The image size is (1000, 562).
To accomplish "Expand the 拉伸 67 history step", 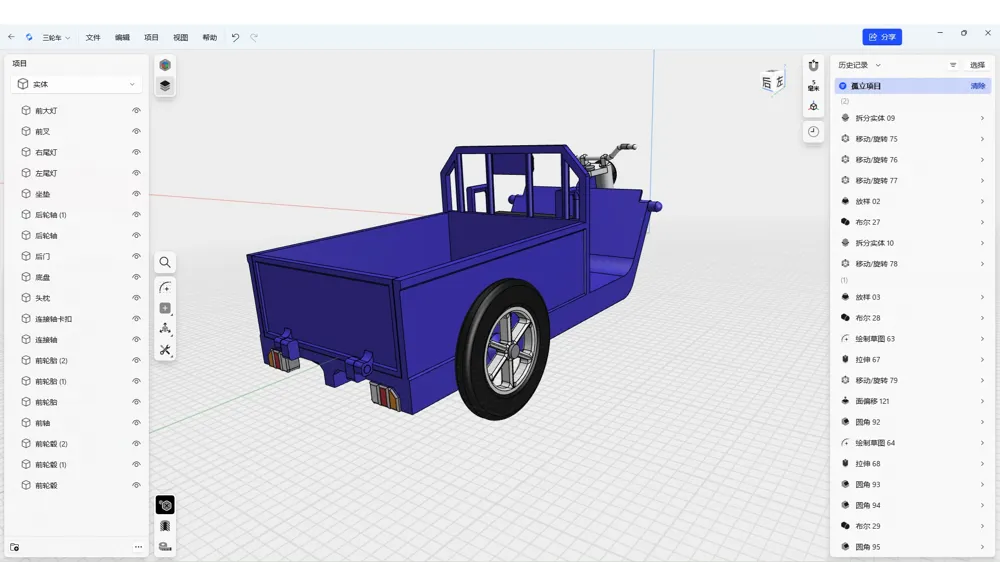I will pos(982,360).
